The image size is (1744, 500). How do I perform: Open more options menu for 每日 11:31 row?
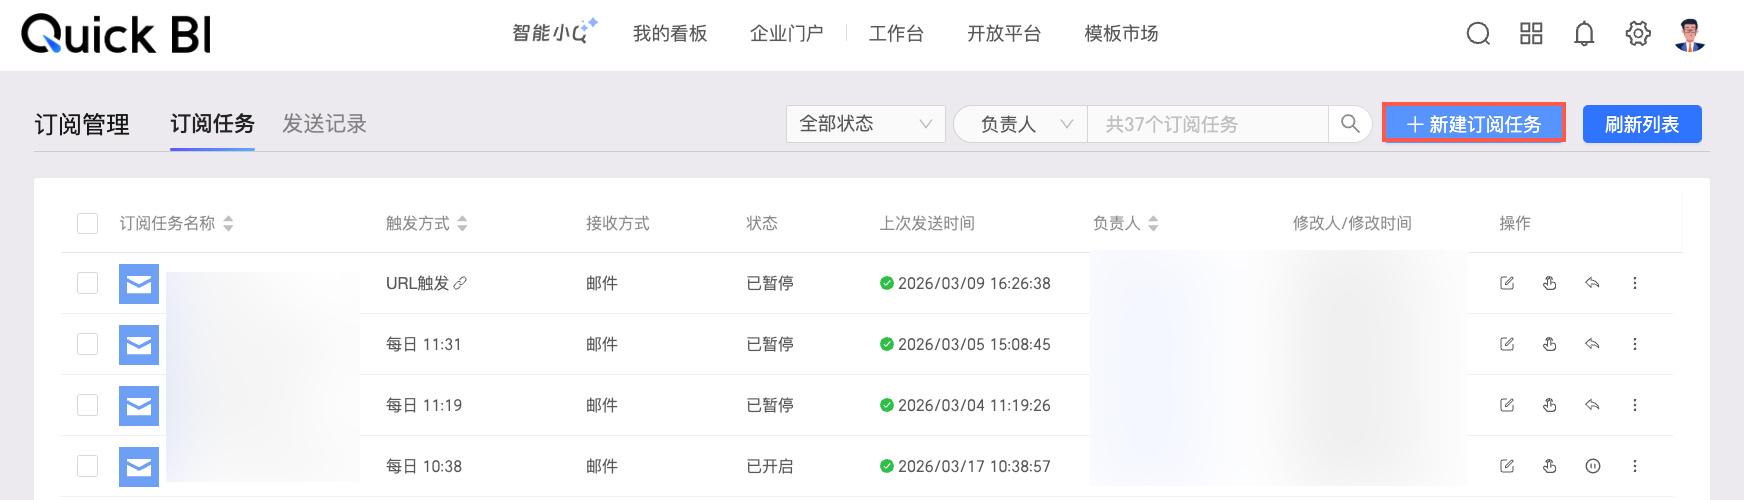[x=1635, y=344]
